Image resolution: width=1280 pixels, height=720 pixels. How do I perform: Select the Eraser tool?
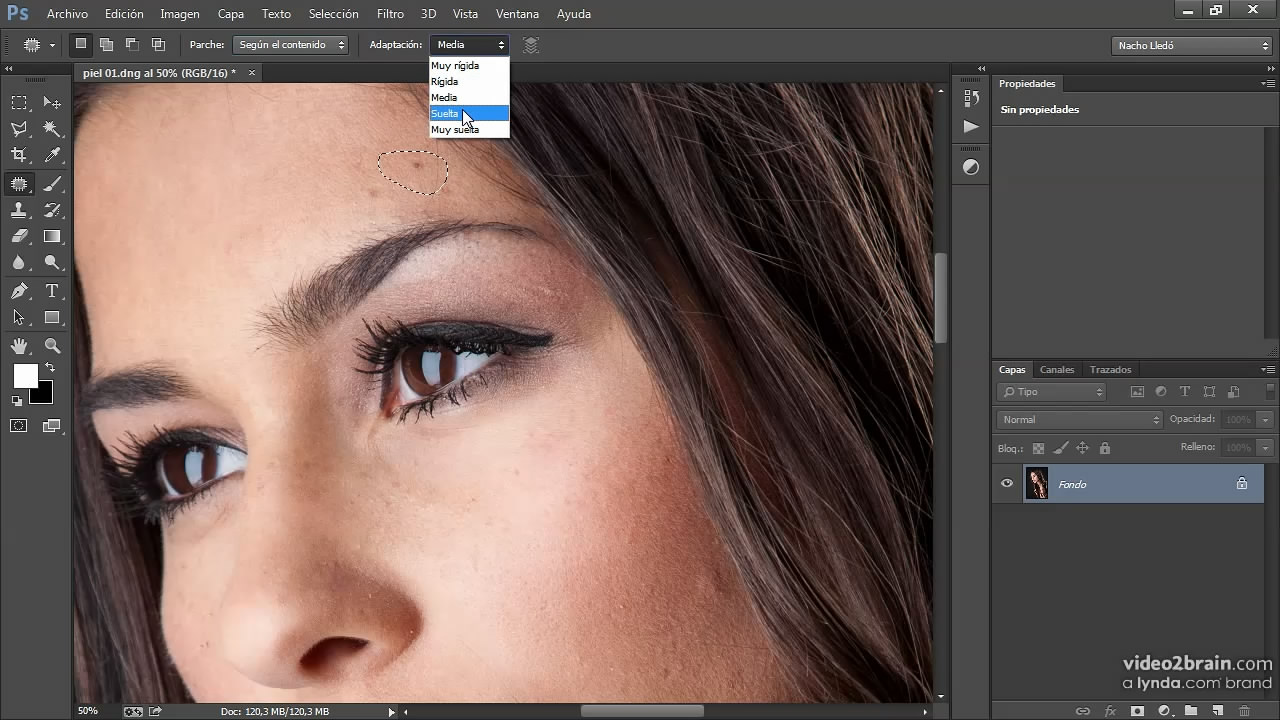point(19,237)
